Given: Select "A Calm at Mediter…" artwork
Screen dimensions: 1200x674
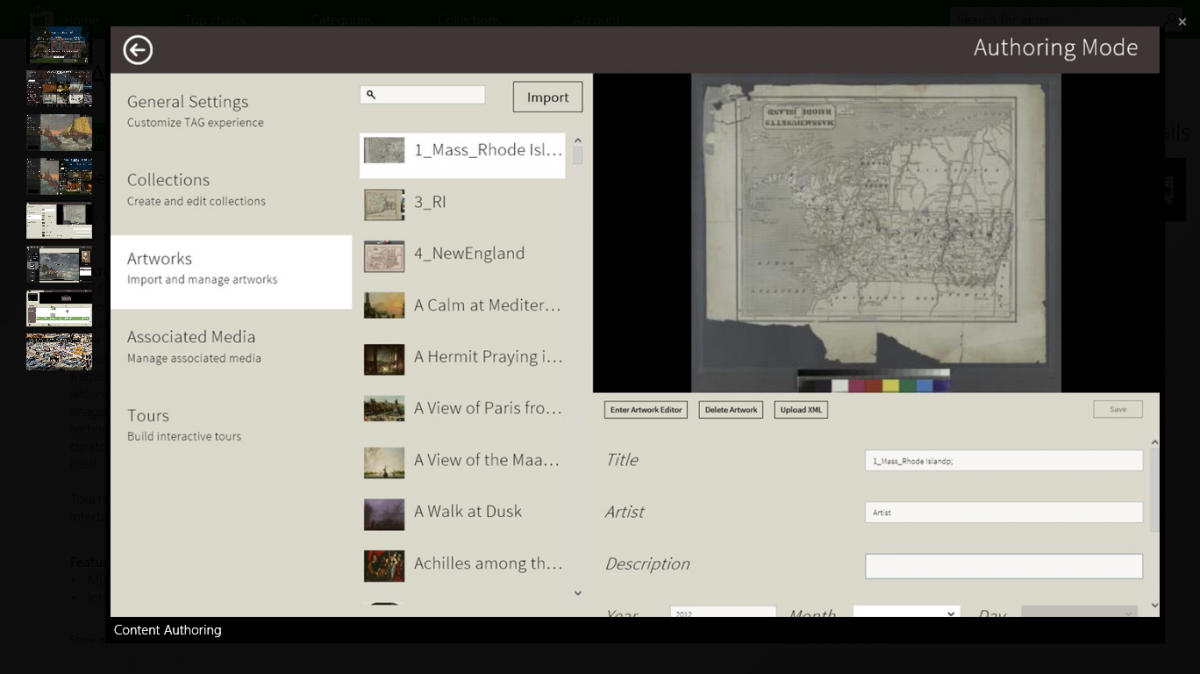Looking at the screenshot, I should tap(462, 306).
